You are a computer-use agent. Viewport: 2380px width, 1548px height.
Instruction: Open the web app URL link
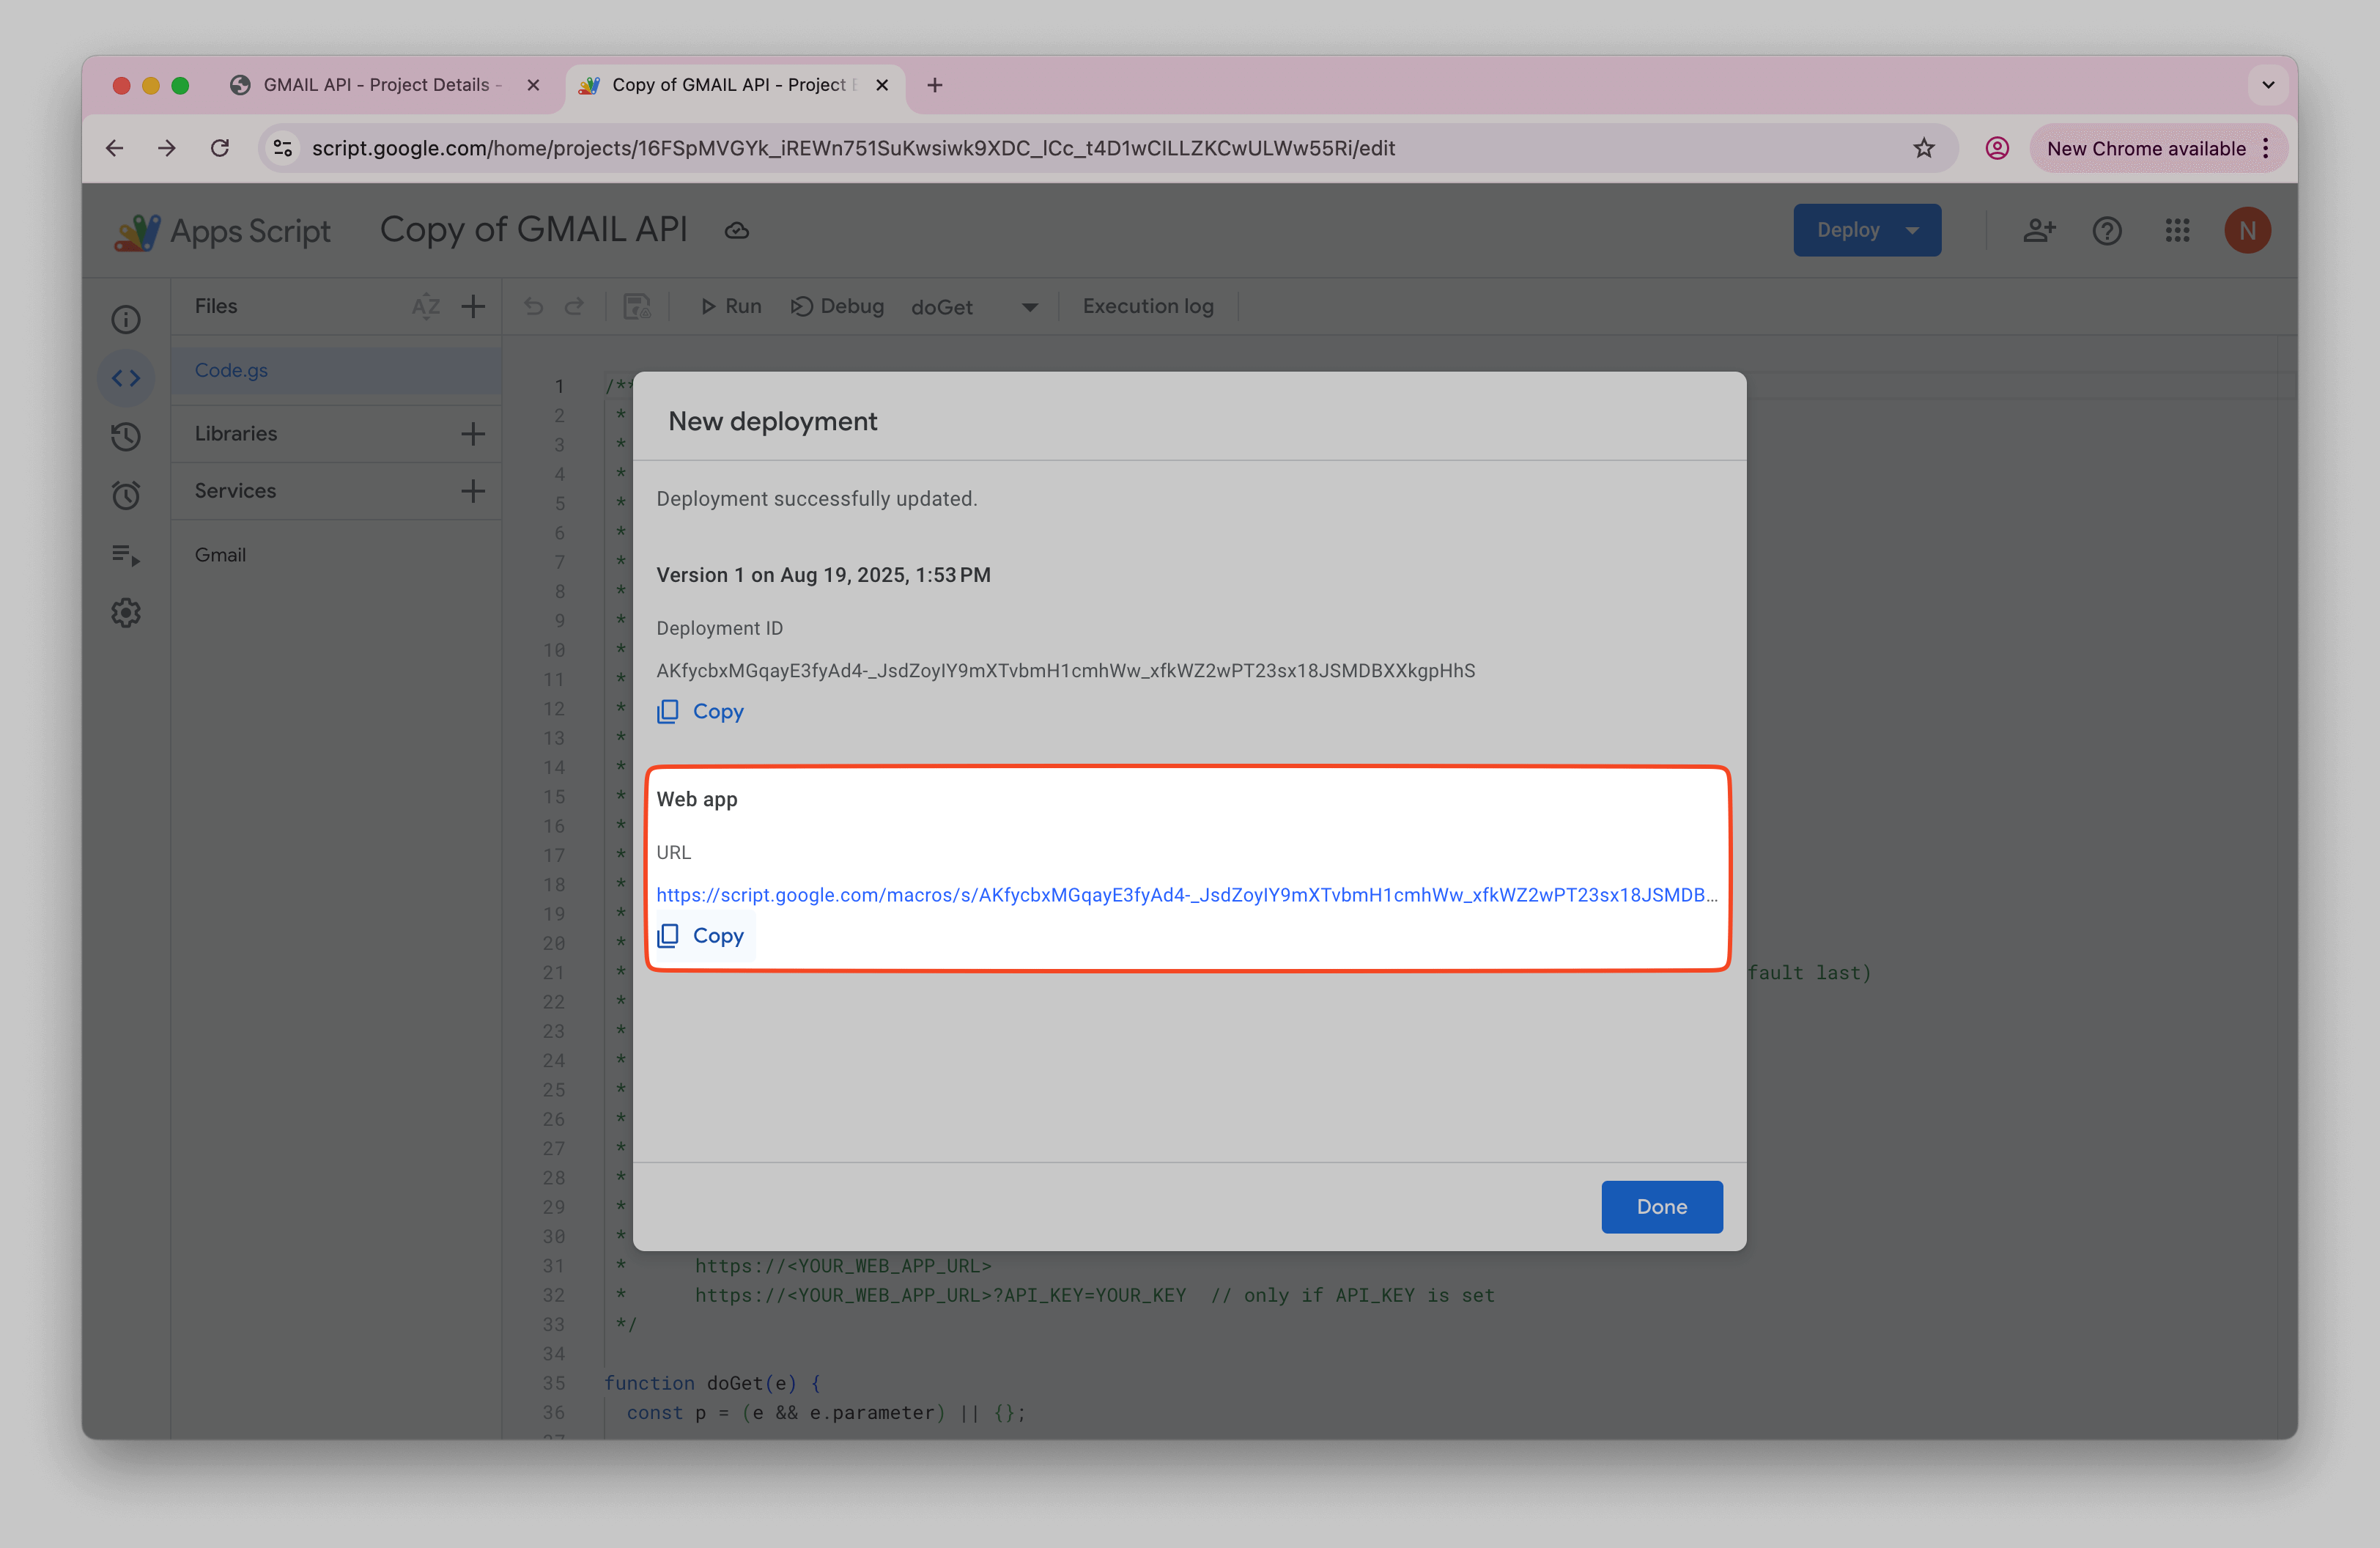[x=1187, y=895]
